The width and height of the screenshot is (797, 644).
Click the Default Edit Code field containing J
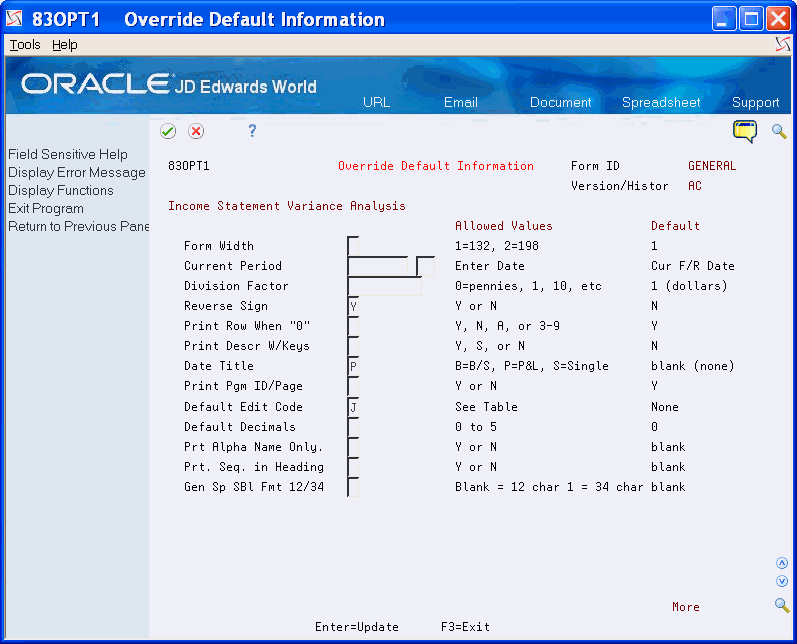coord(353,407)
